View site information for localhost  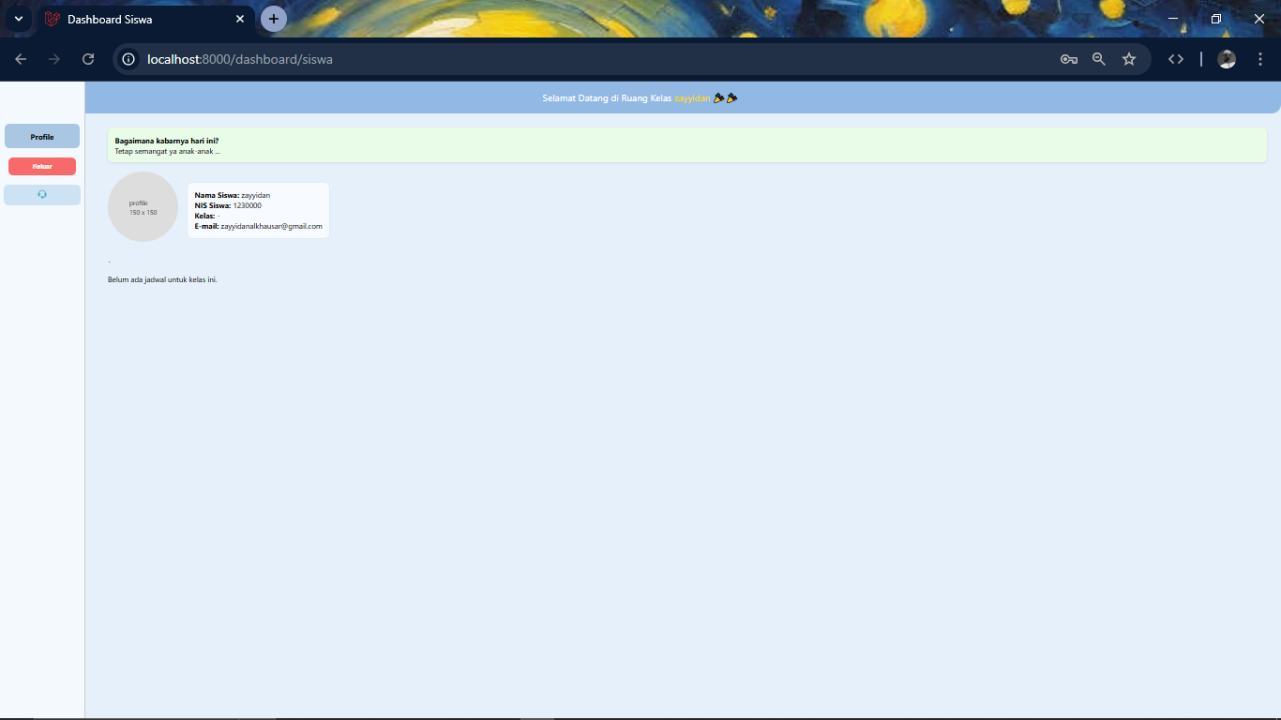129,59
